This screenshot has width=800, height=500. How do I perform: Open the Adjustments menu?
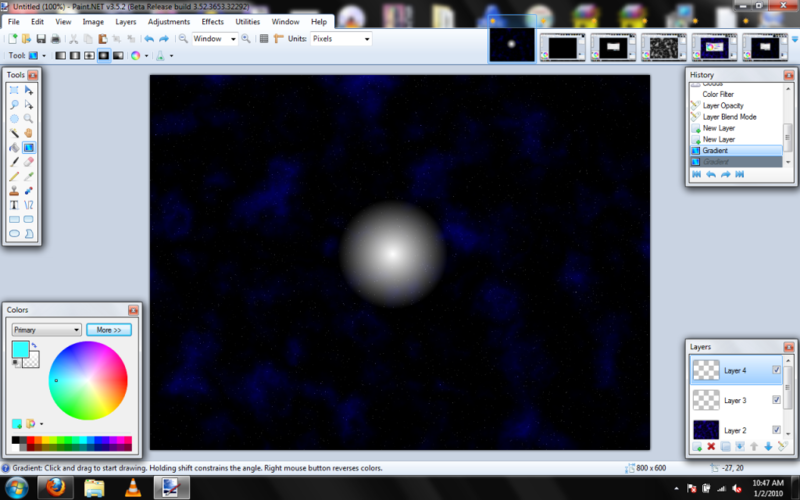pos(169,22)
